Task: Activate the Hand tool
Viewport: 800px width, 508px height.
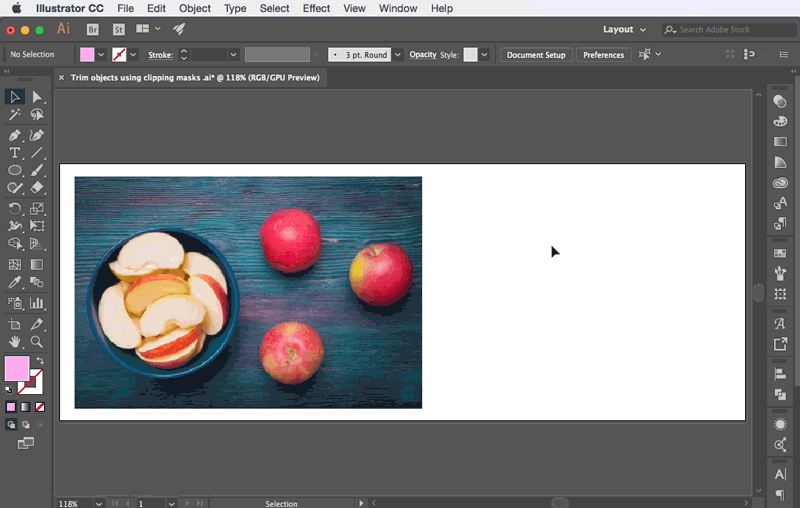Action: click(15, 342)
